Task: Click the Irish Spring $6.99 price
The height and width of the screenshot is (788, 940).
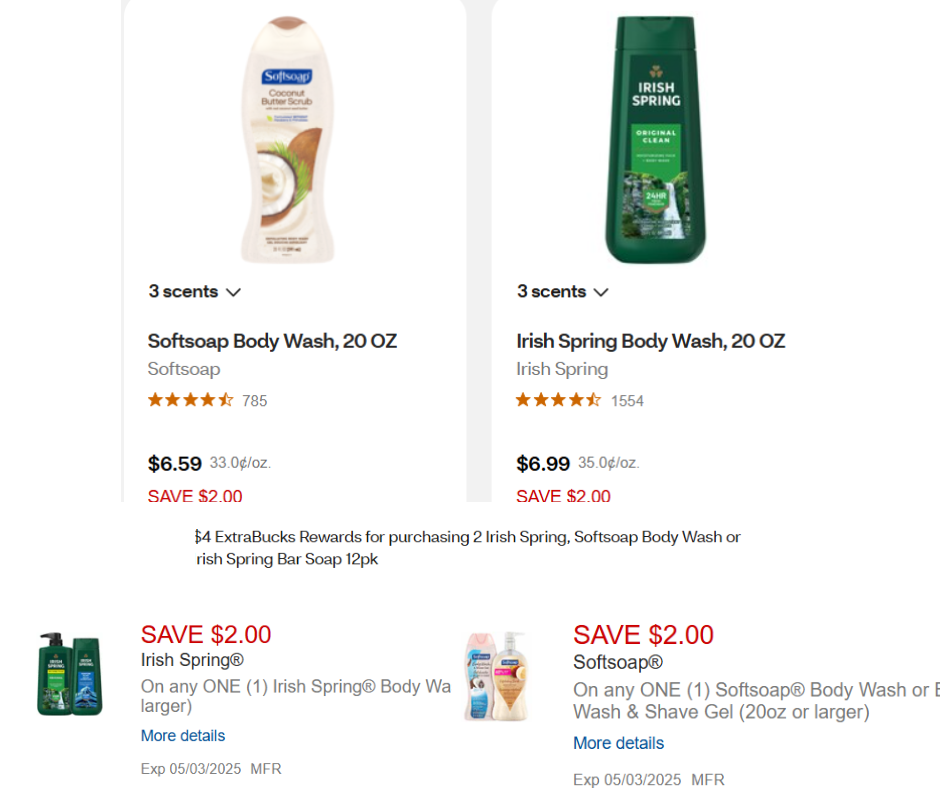Action: (x=543, y=464)
